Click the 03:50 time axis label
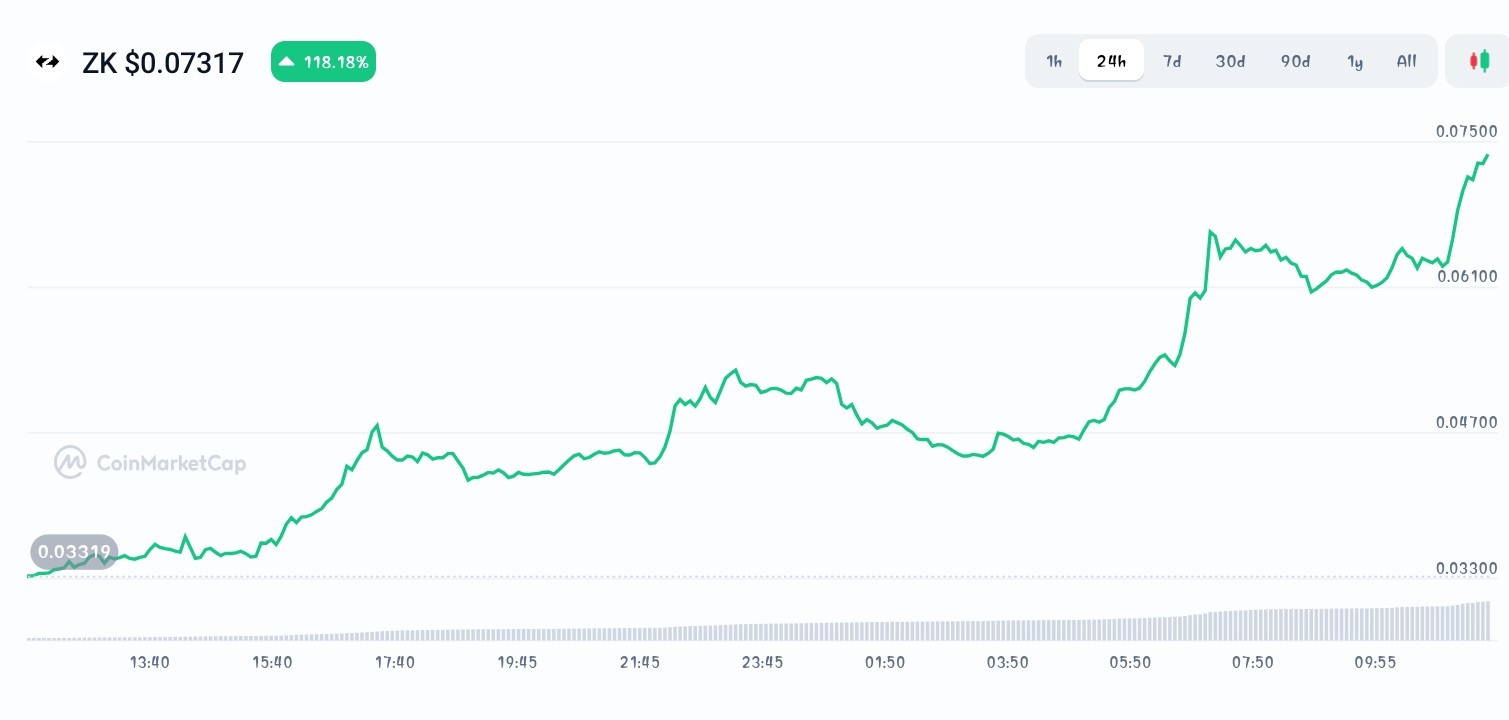The width and height of the screenshot is (1509, 720). tap(1007, 662)
